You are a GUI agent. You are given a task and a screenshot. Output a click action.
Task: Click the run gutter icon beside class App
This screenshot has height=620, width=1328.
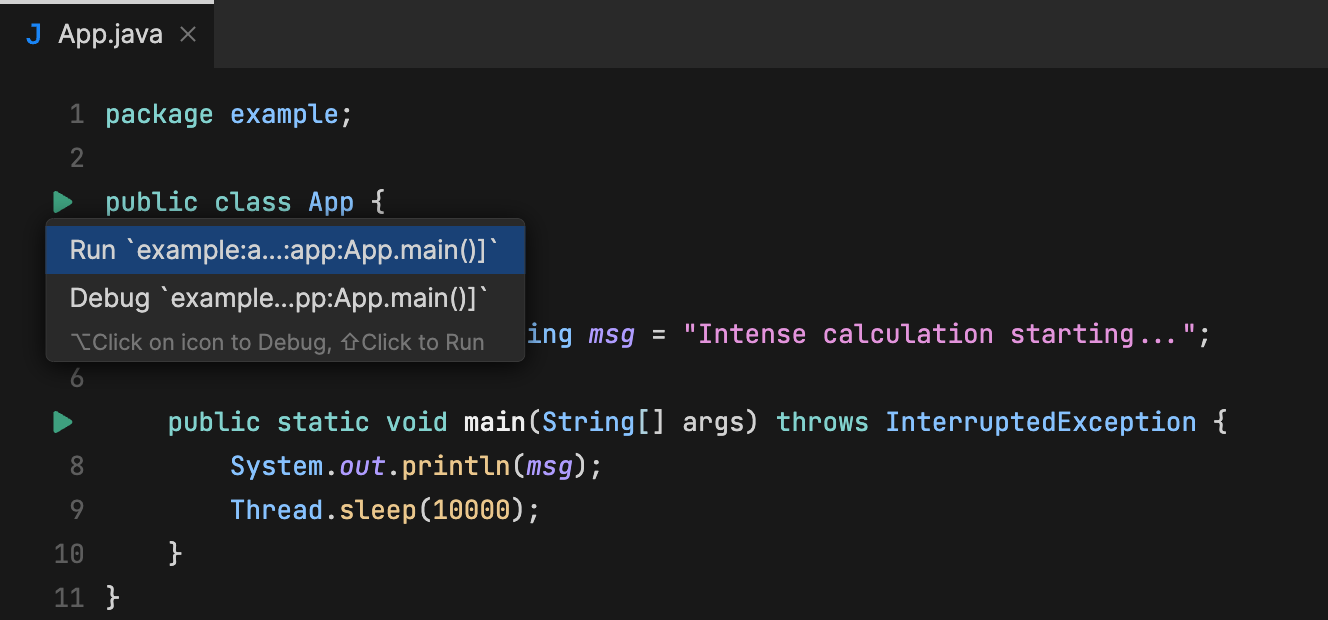(x=62, y=202)
